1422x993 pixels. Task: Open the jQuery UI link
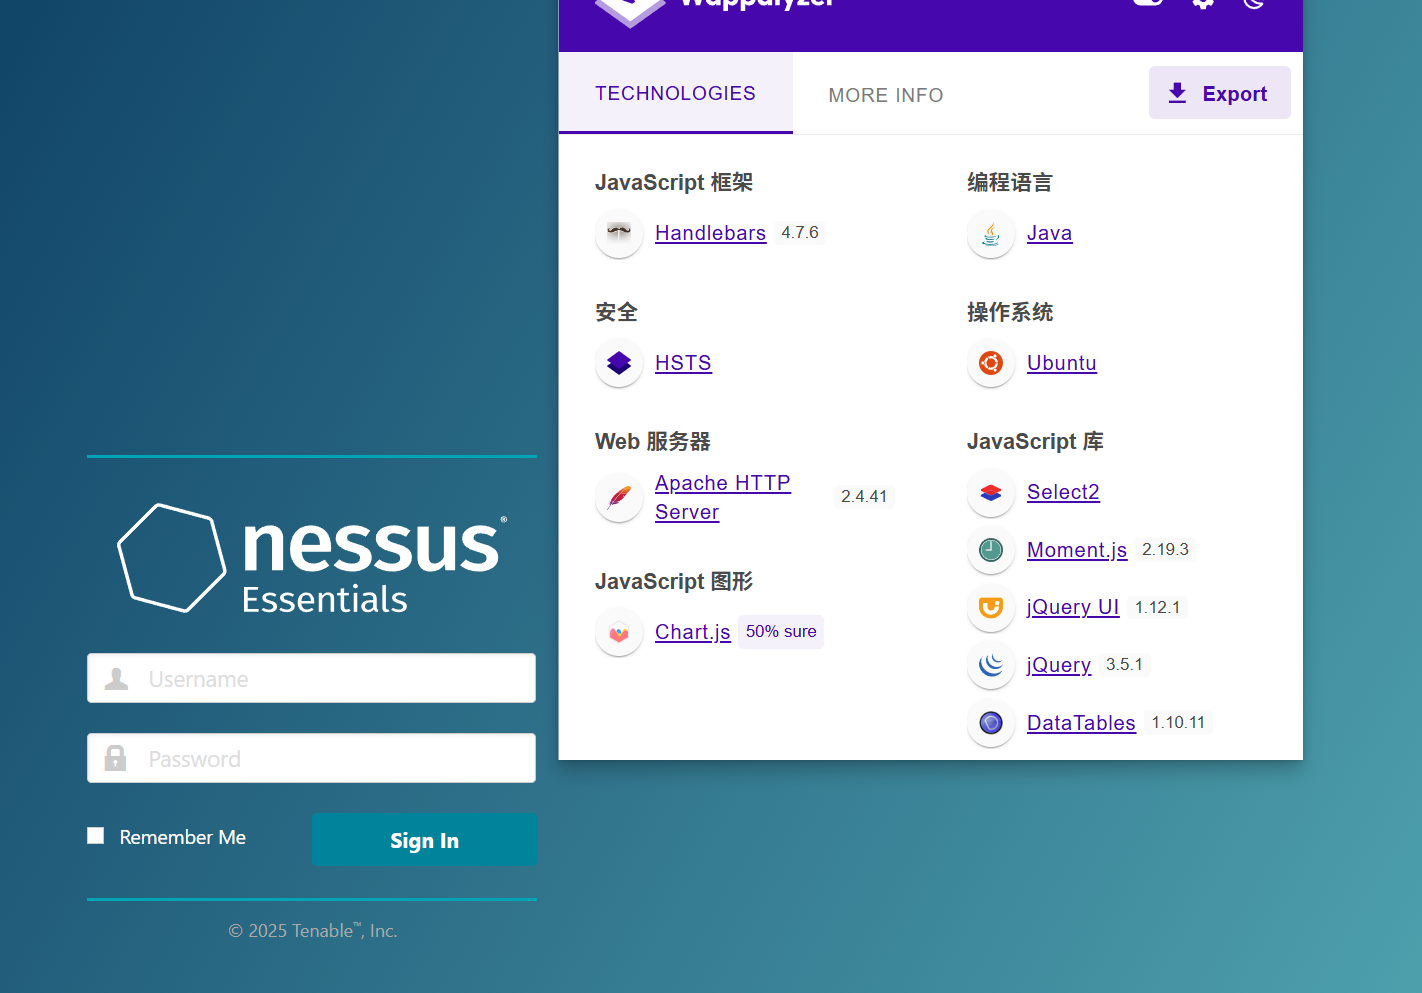[x=1073, y=607]
